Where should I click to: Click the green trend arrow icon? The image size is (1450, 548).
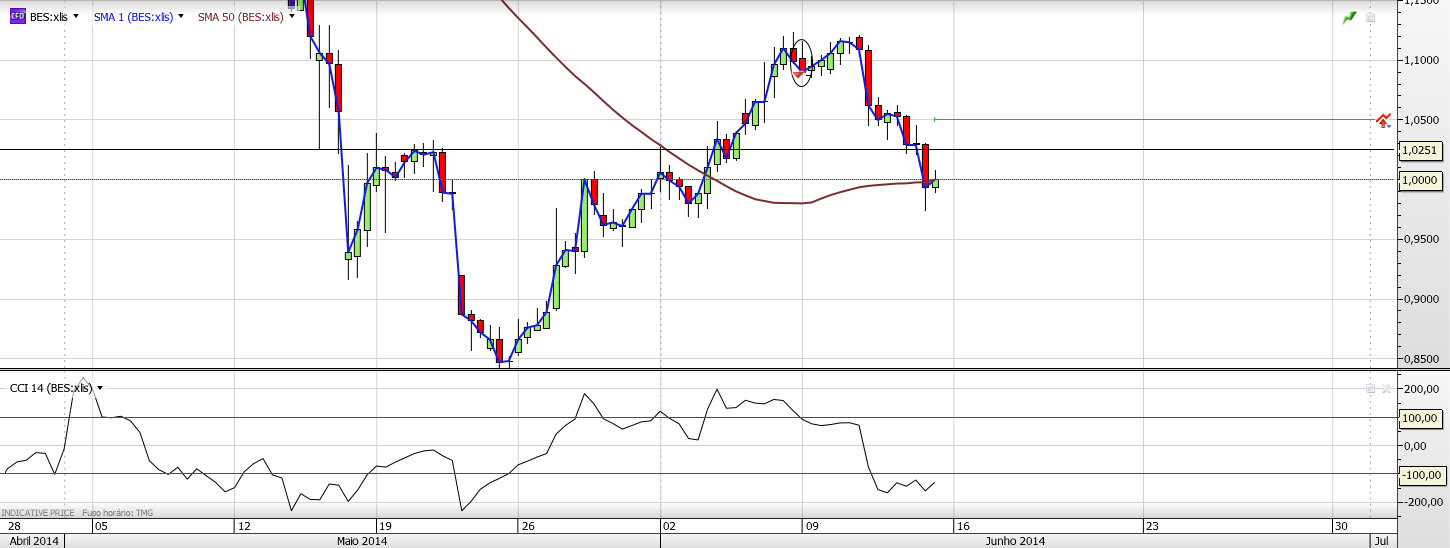(x=1350, y=17)
